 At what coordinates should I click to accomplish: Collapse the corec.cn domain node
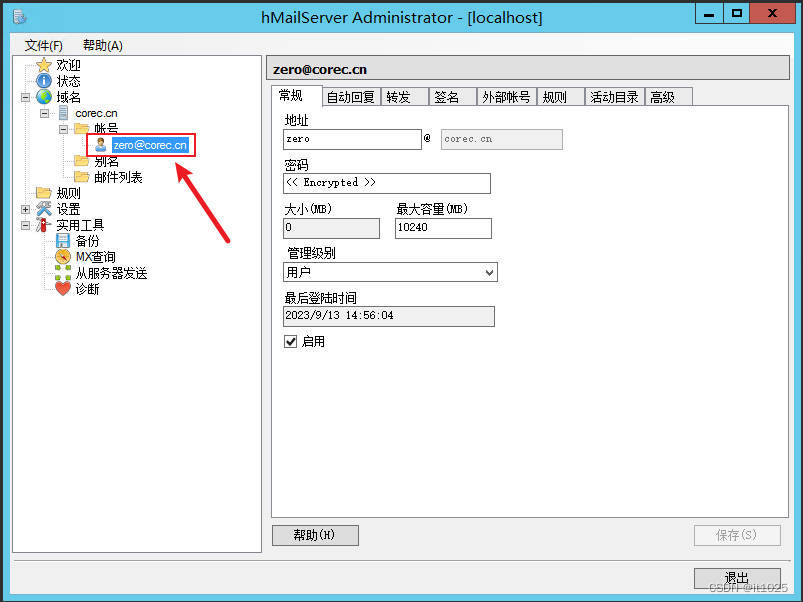click(x=45, y=113)
